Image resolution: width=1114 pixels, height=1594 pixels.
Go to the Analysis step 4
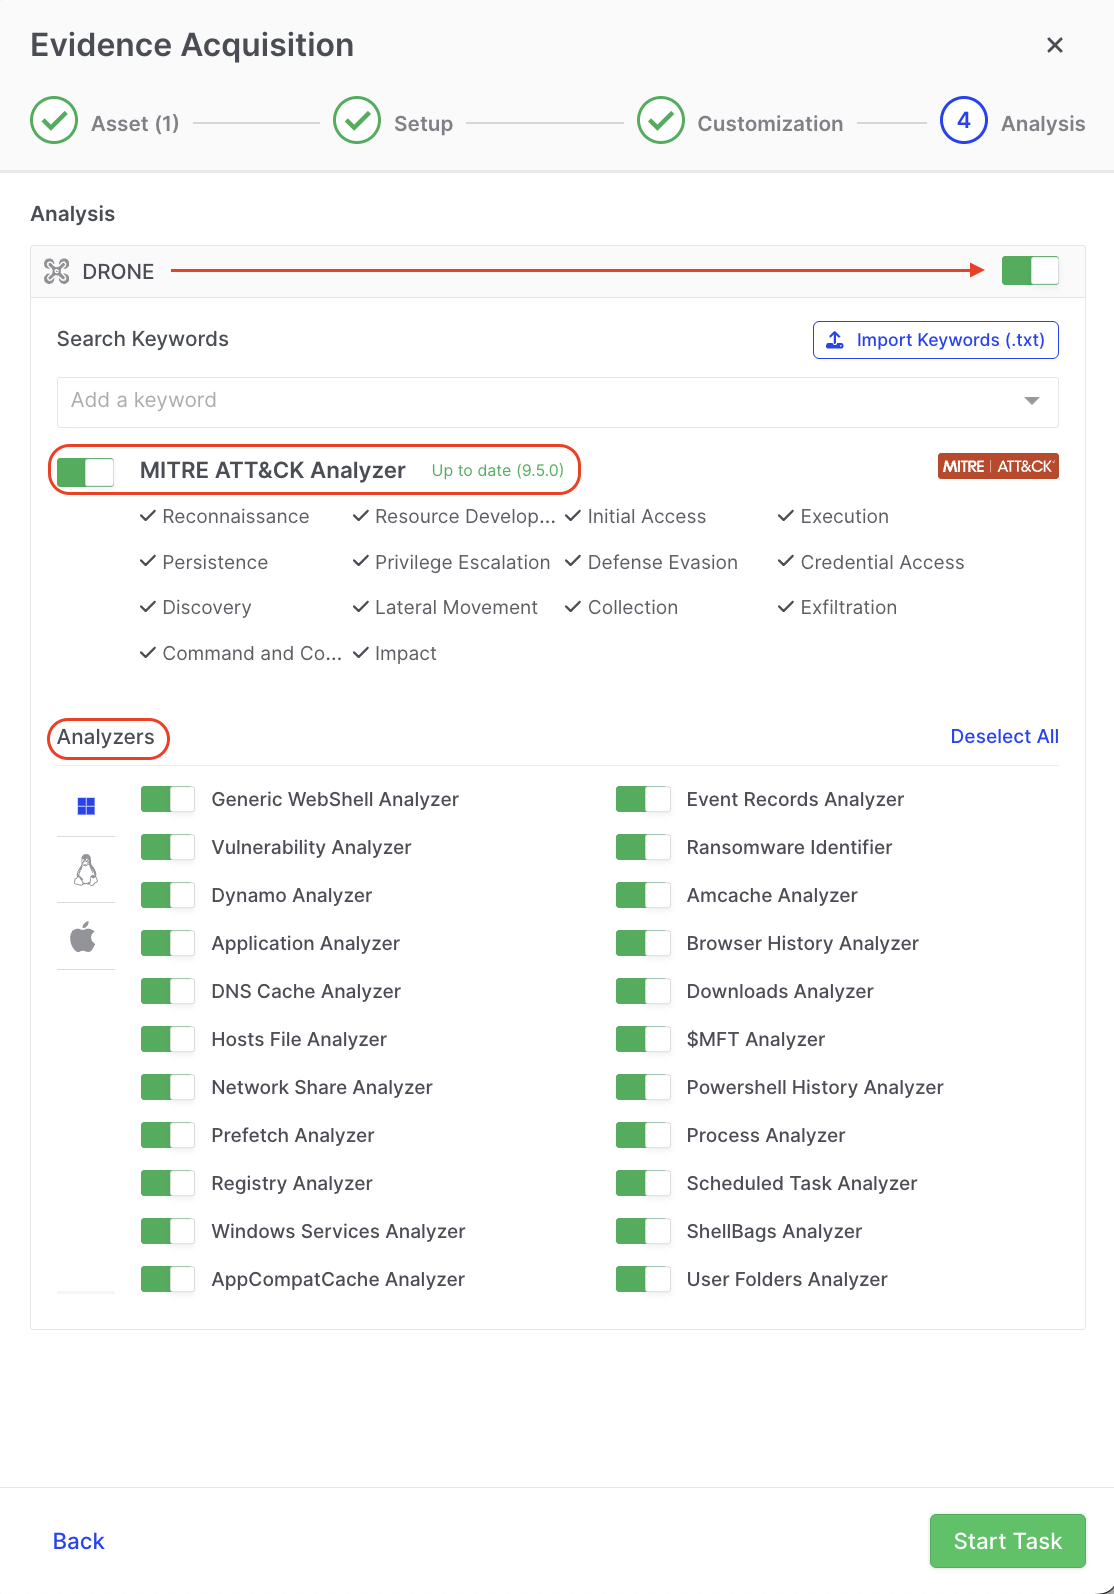click(963, 121)
